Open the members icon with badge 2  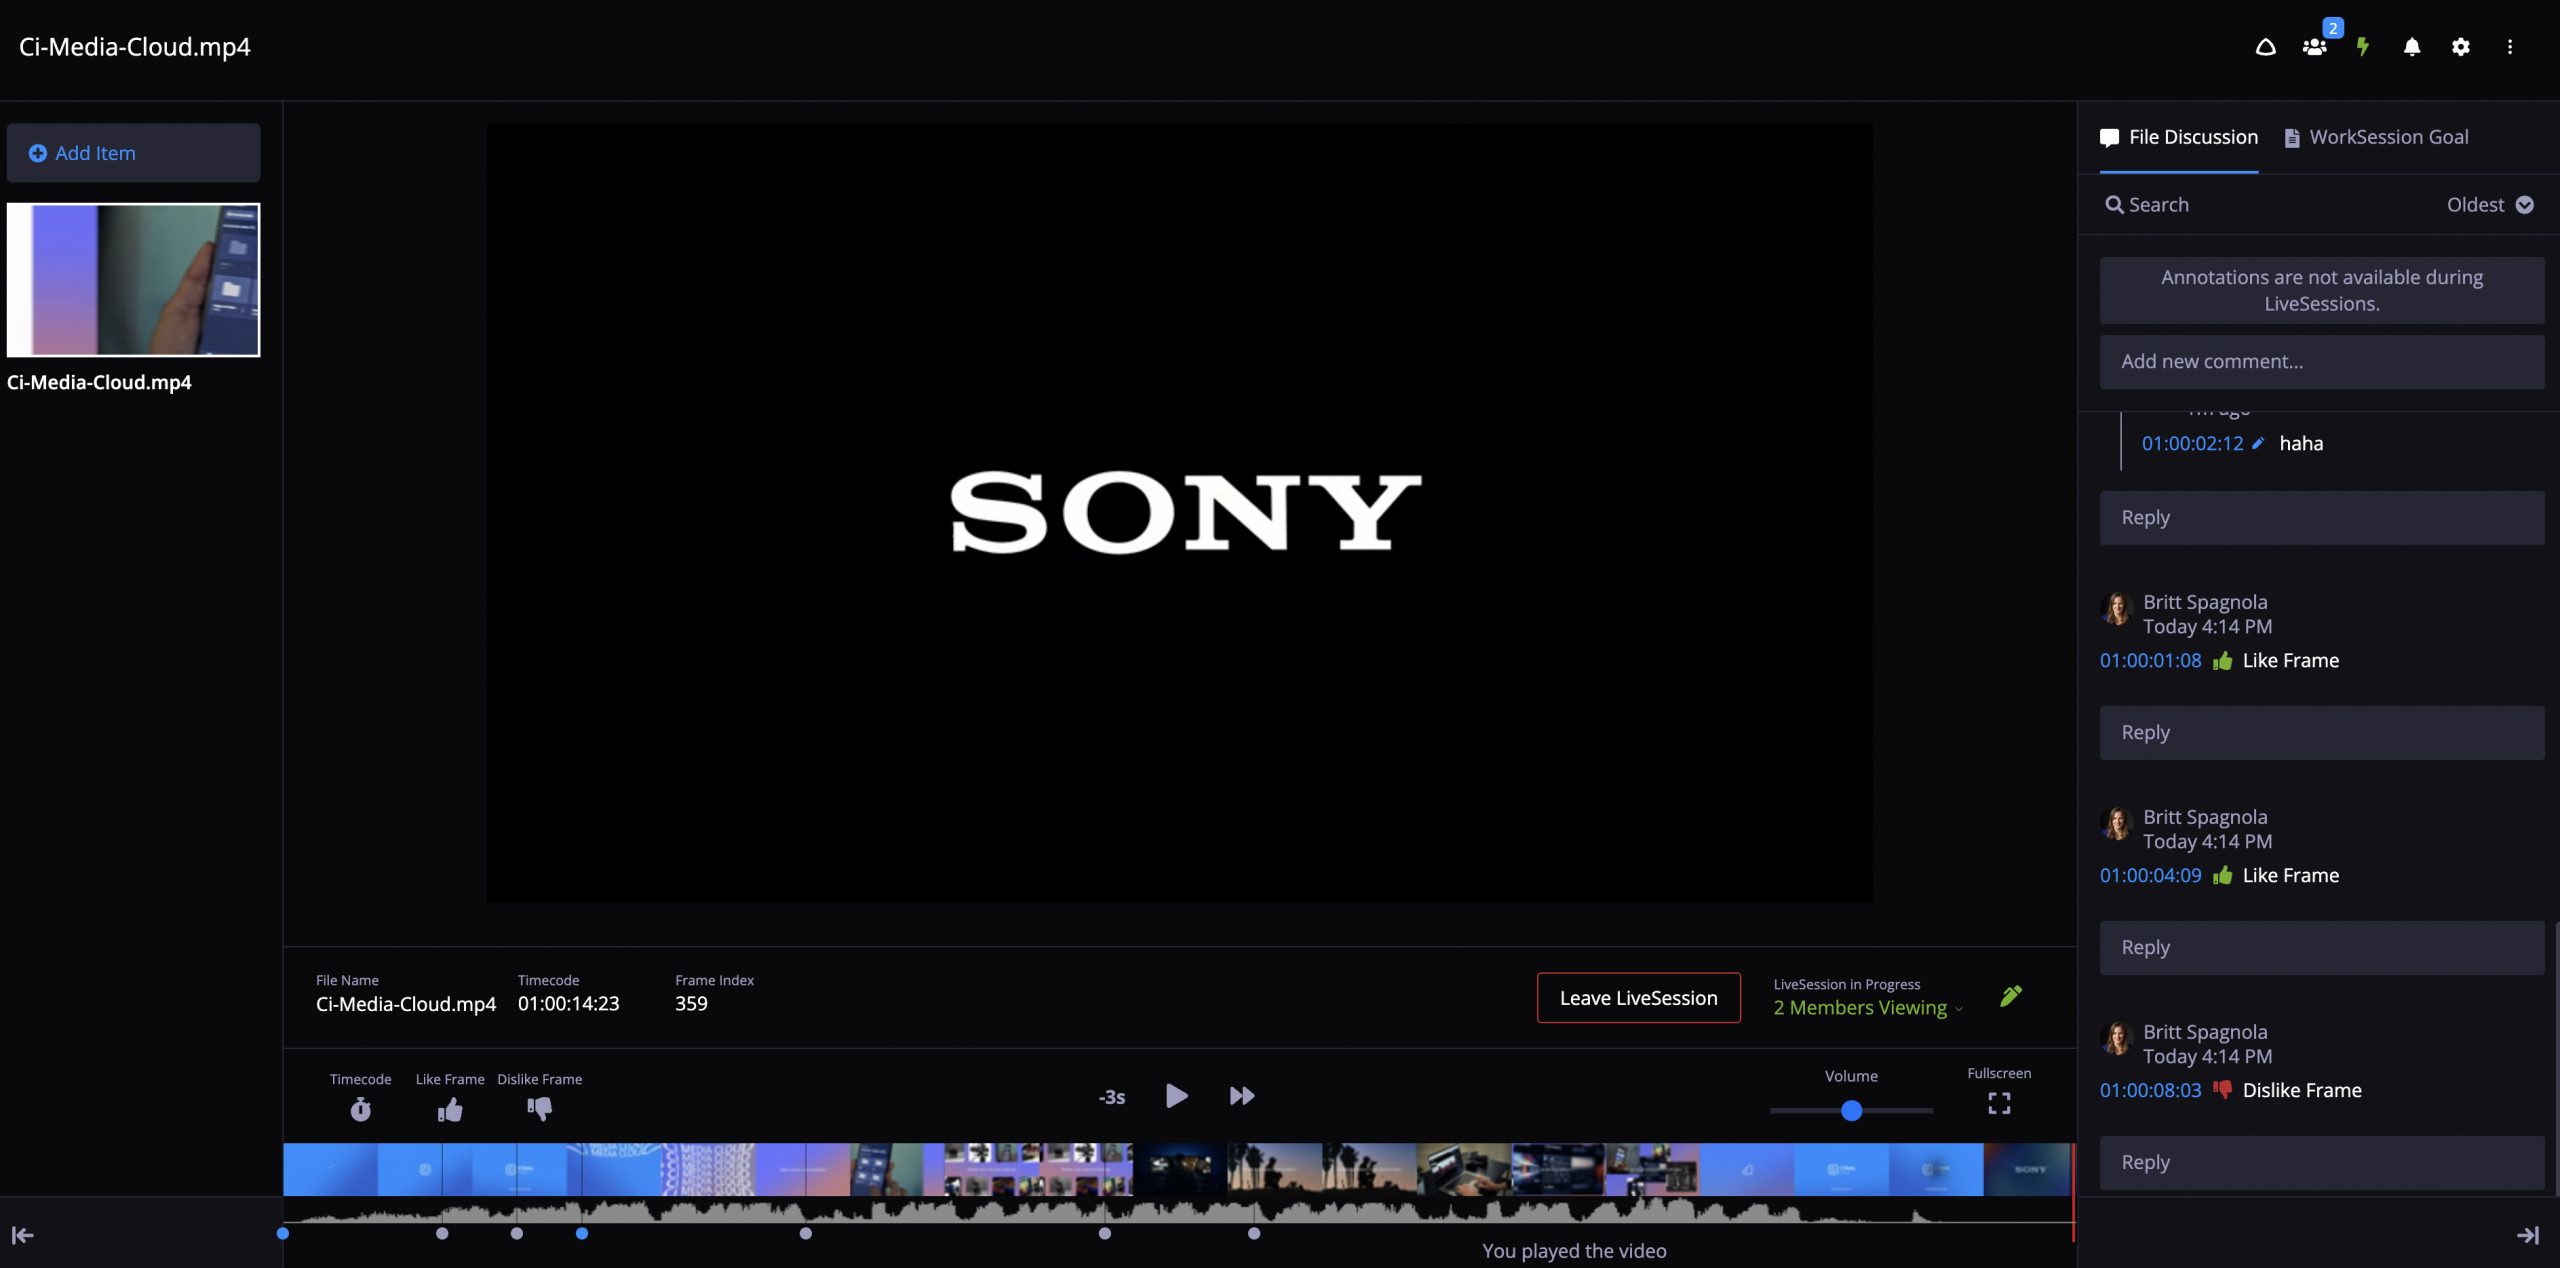(x=2315, y=47)
